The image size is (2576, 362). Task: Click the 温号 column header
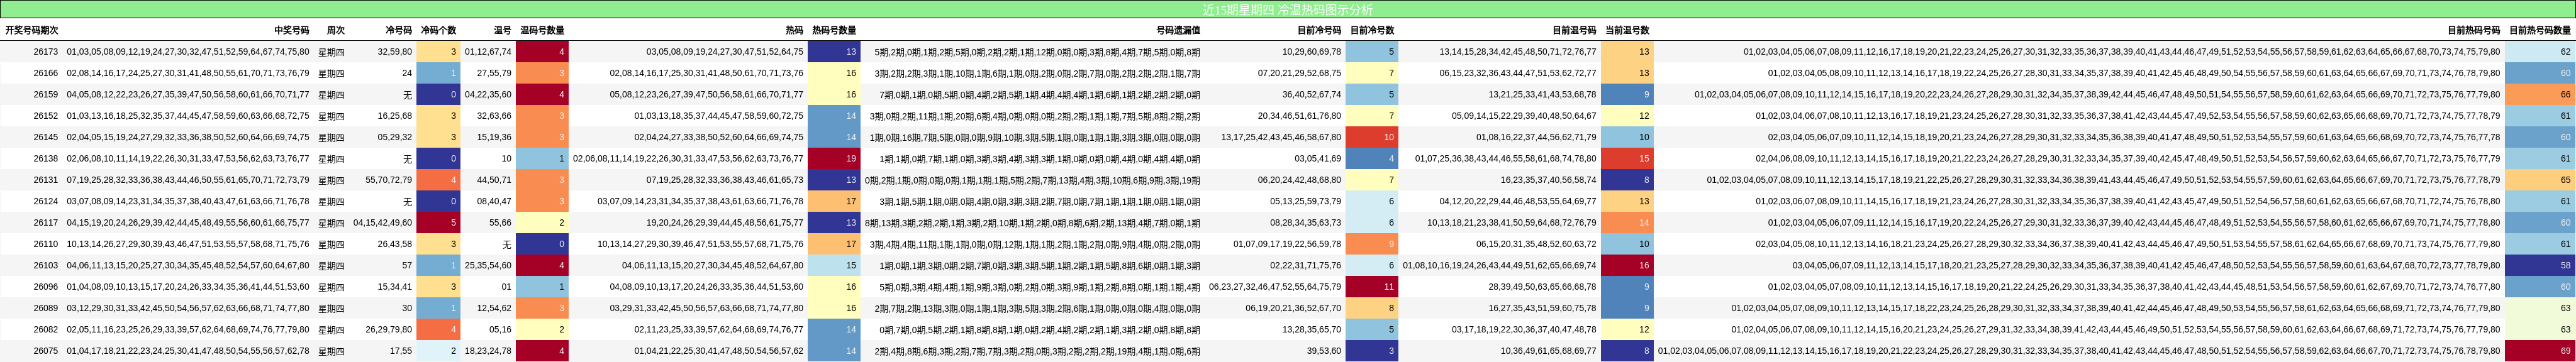coord(502,31)
